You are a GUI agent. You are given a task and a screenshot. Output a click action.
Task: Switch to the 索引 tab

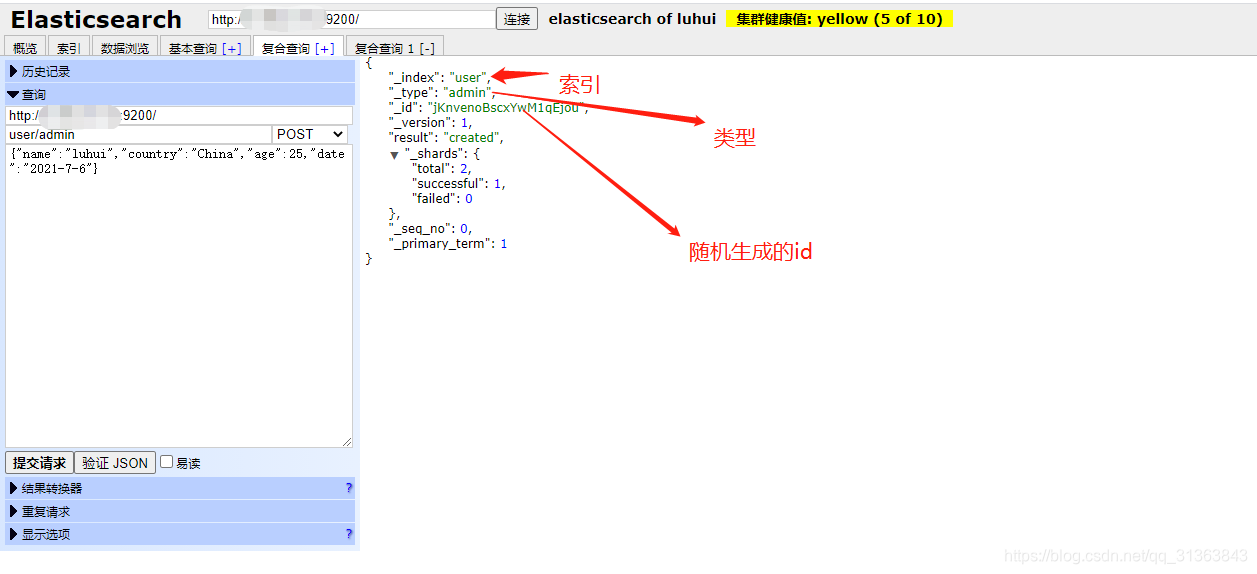69,48
